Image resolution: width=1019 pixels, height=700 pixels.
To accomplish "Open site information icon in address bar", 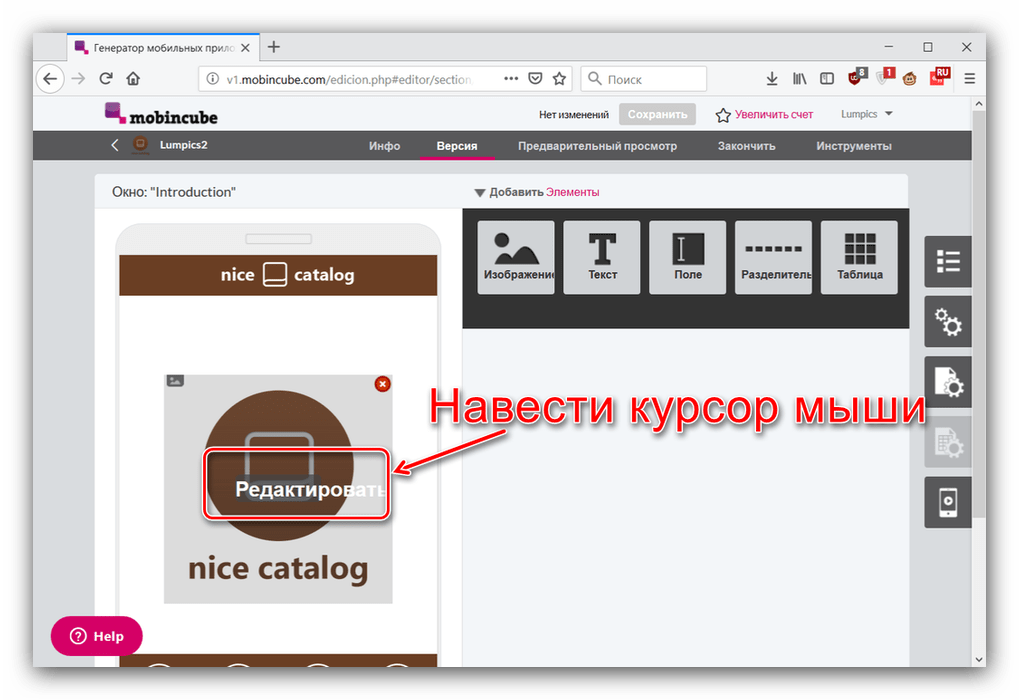I will (x=213, y=79).
